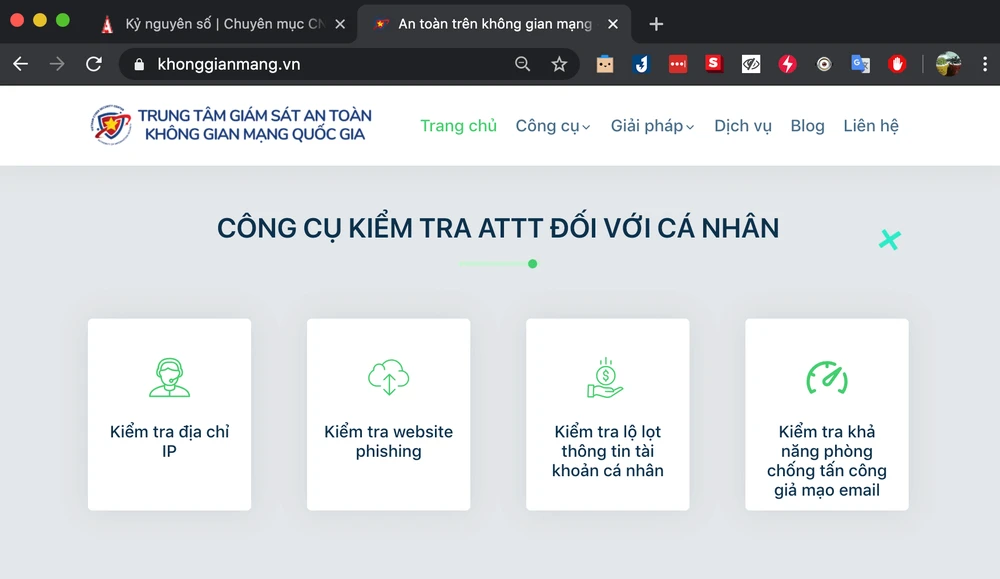Image resolution: width=1000 pixels, height=579 pixels.
Task: Expand the Công cụ dropdown menu
Action: point(552,126)
